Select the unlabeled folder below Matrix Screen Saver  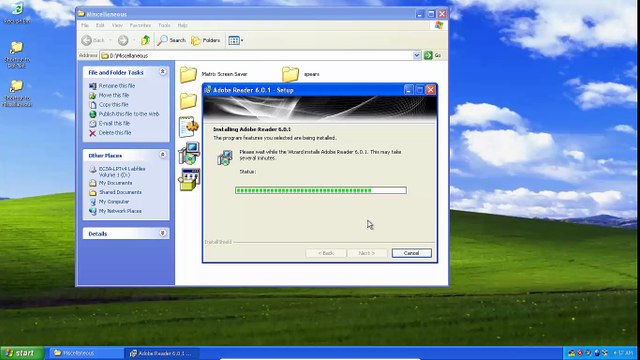(188, 101)
